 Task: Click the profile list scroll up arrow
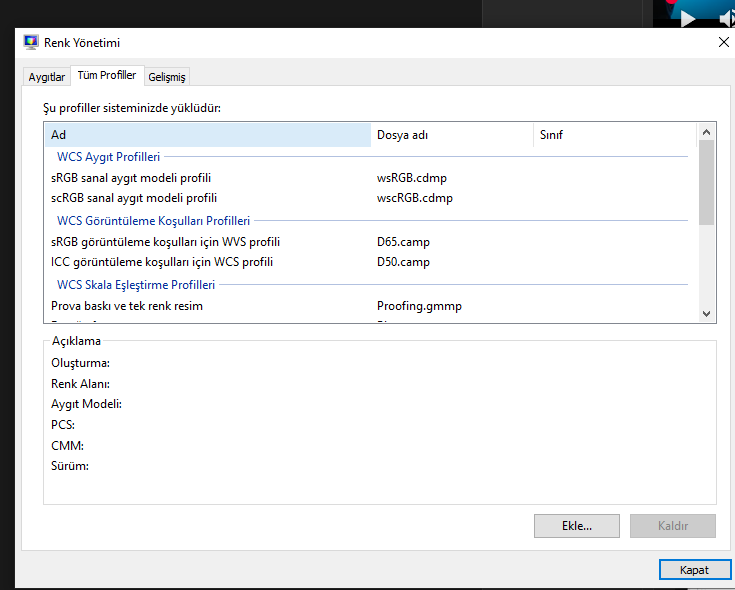[707, 133]
